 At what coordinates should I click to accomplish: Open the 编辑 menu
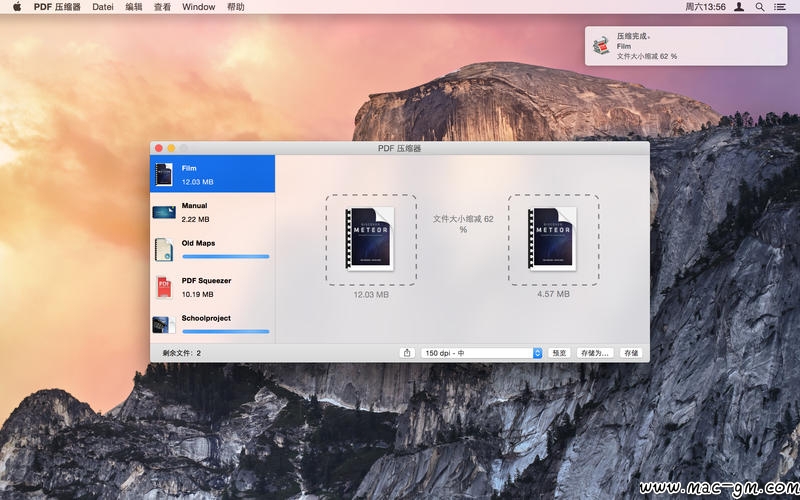[x=134, y=7]
